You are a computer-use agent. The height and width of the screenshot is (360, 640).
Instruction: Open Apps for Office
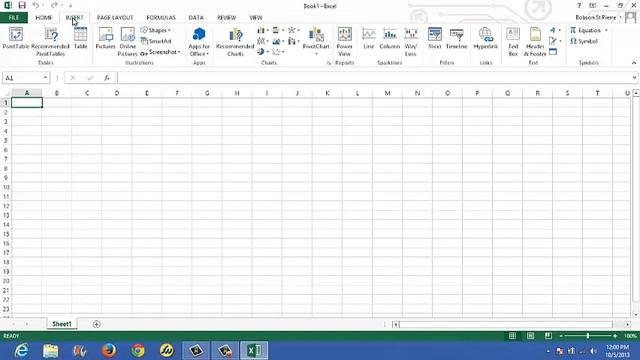199,42
